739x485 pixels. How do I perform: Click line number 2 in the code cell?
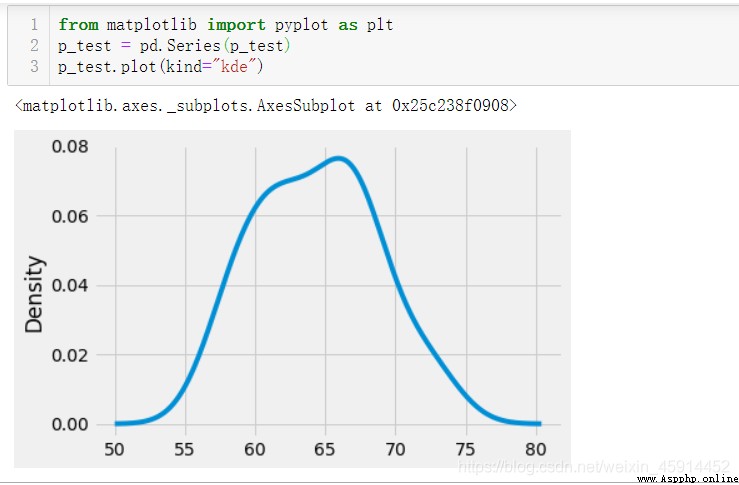pos(33,46)
